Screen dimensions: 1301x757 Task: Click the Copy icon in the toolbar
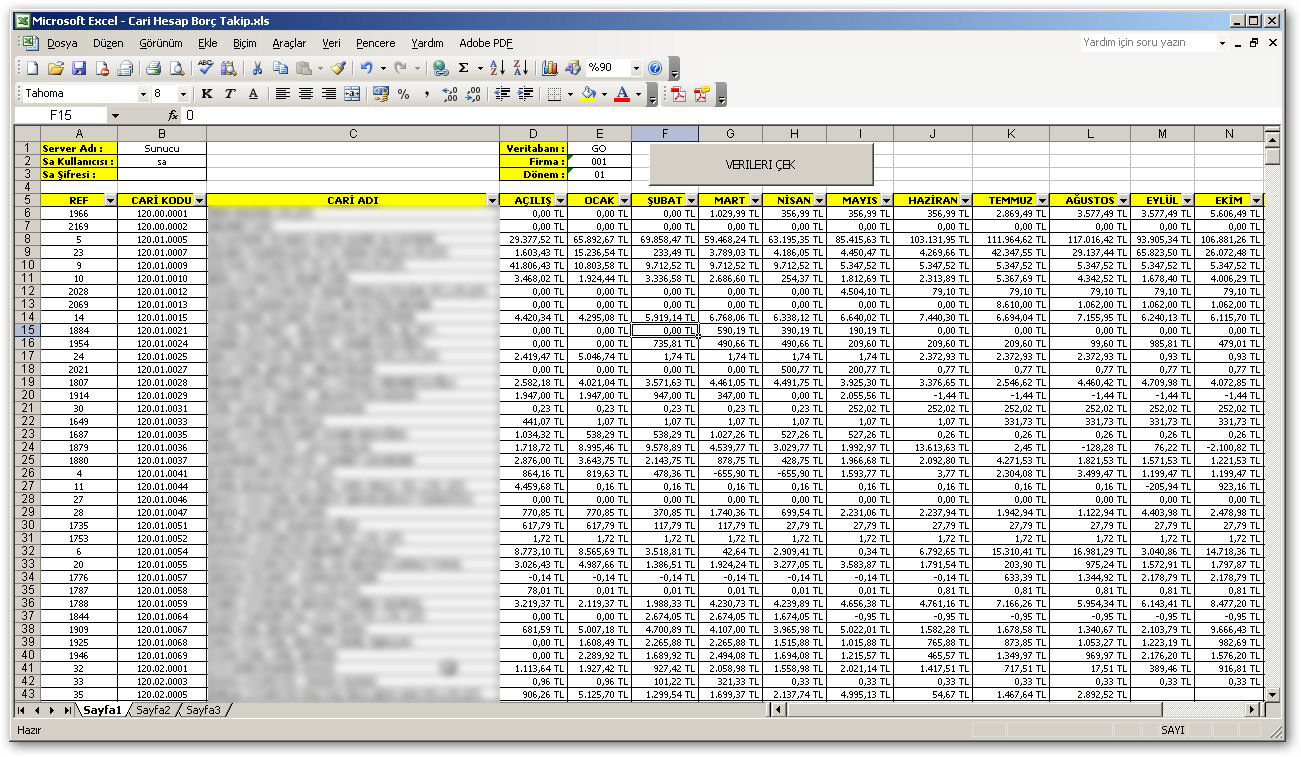(x=280, y=68)
